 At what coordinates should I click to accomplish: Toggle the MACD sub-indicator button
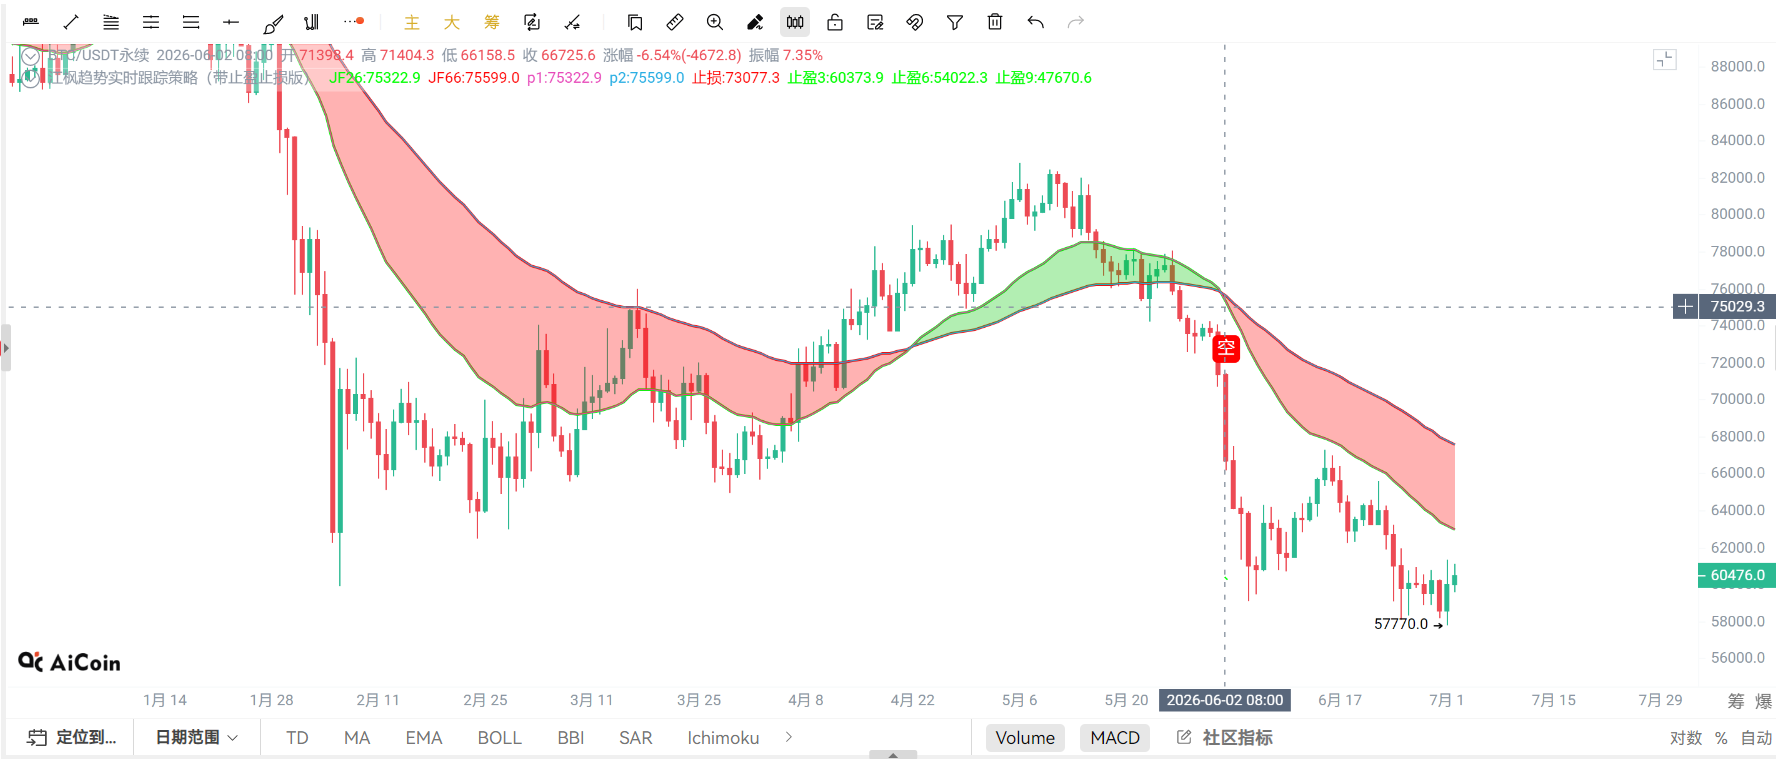1115,738
